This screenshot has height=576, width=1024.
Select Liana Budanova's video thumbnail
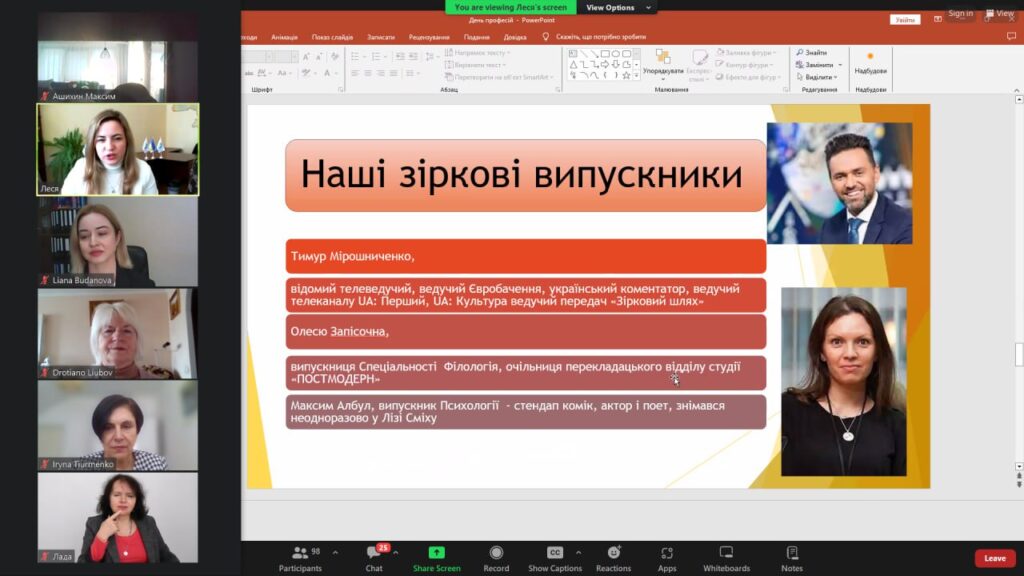click(x=118, y=243)
